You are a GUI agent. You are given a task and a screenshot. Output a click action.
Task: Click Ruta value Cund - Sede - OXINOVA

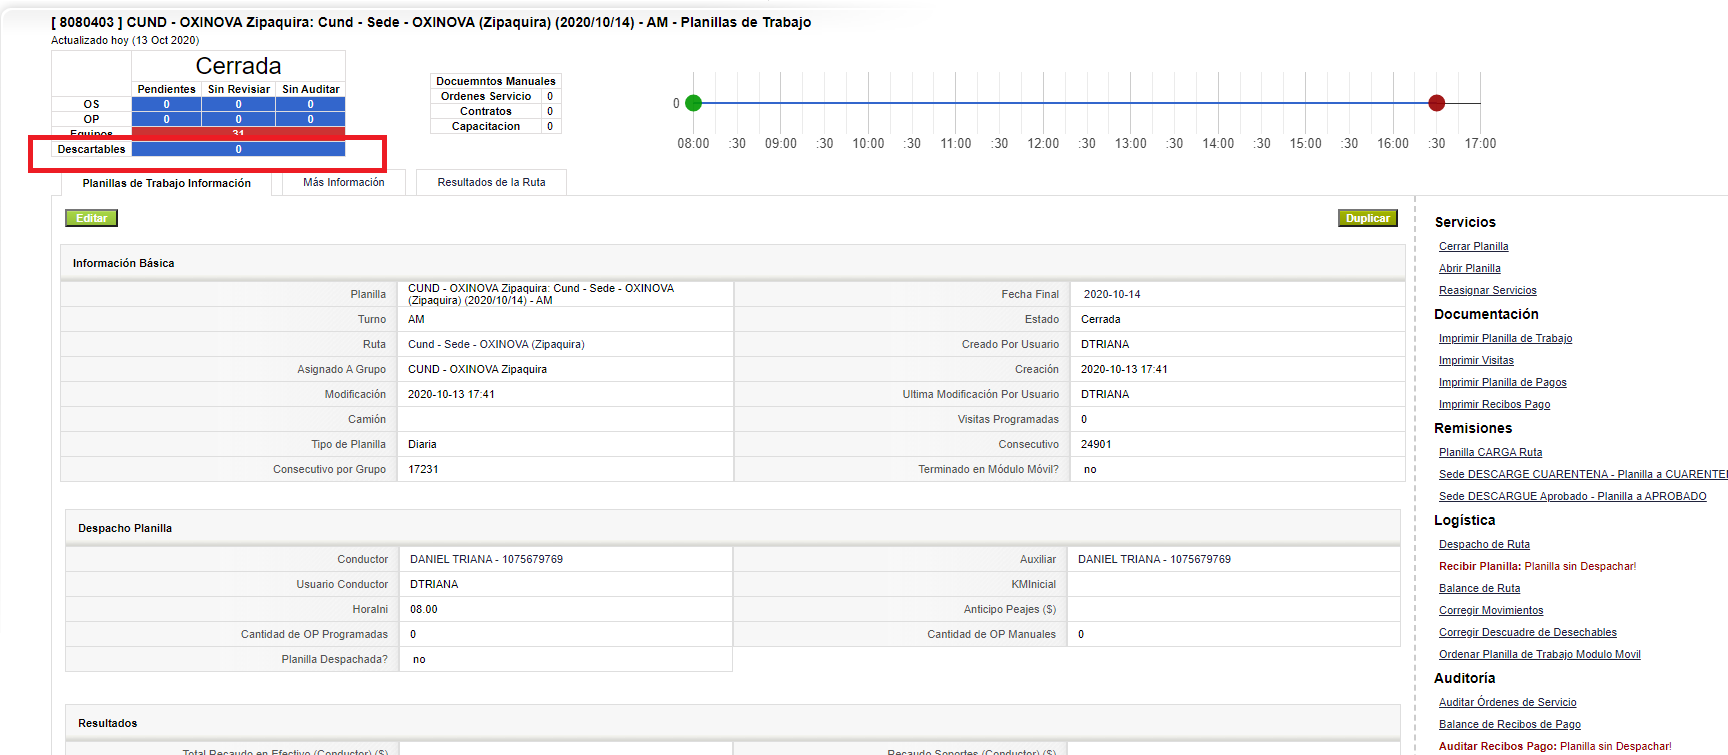tap(496, 344)
